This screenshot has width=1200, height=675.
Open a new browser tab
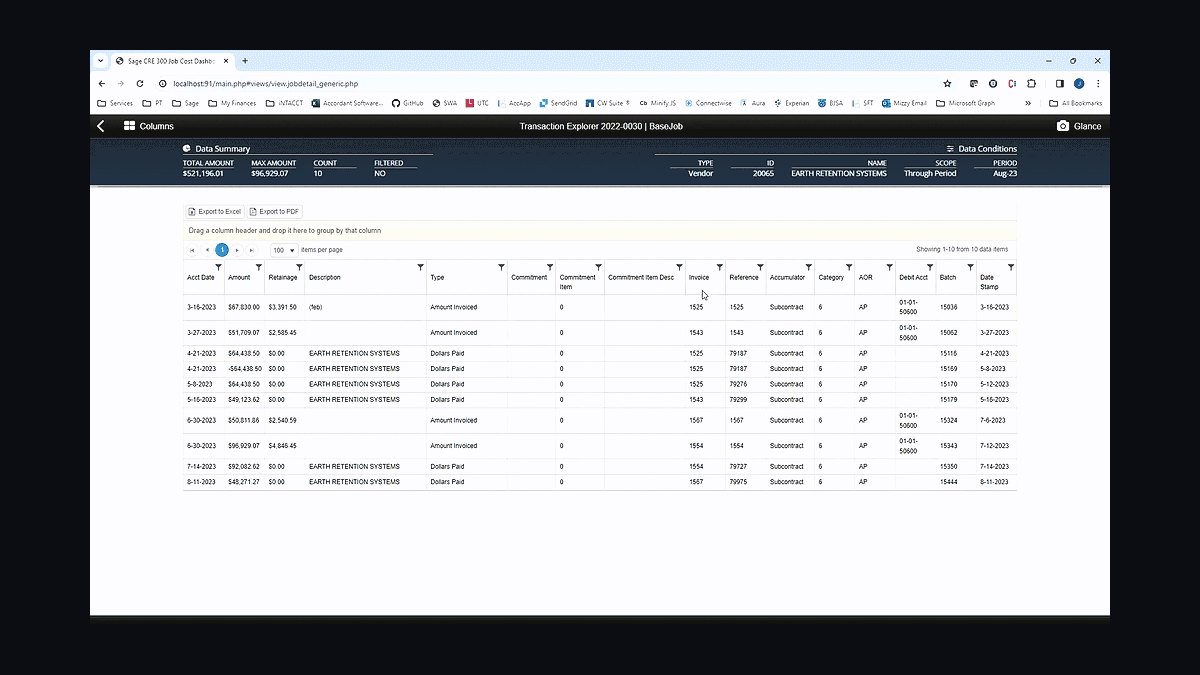(245, 61)
